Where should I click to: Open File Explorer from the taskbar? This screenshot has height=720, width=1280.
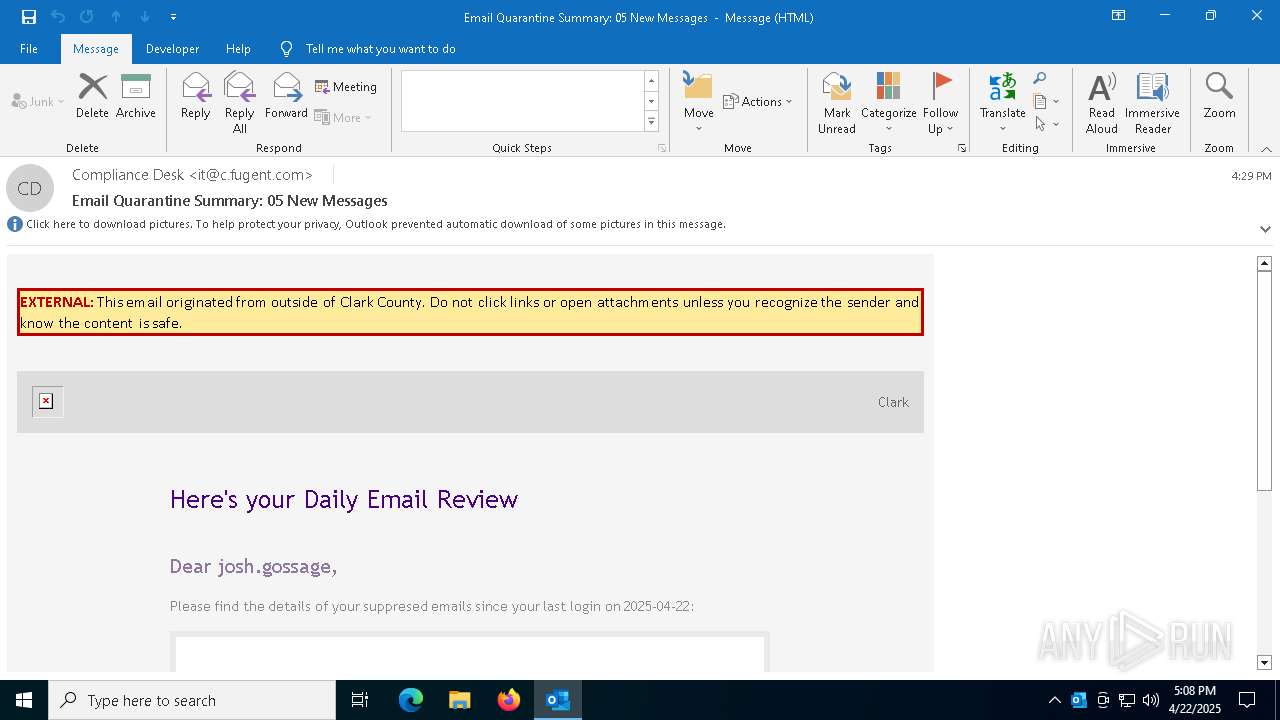click(459, 700)
